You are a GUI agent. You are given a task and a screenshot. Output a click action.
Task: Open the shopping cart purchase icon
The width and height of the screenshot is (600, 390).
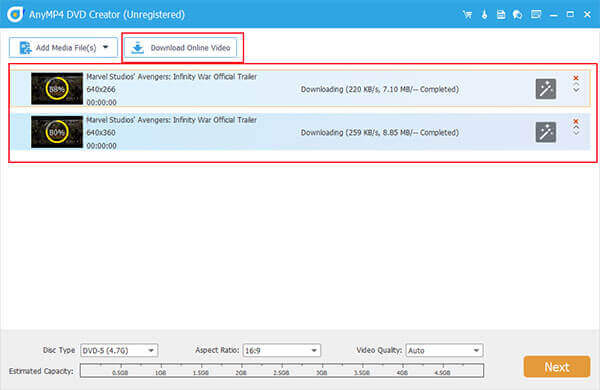click(467, 15)
